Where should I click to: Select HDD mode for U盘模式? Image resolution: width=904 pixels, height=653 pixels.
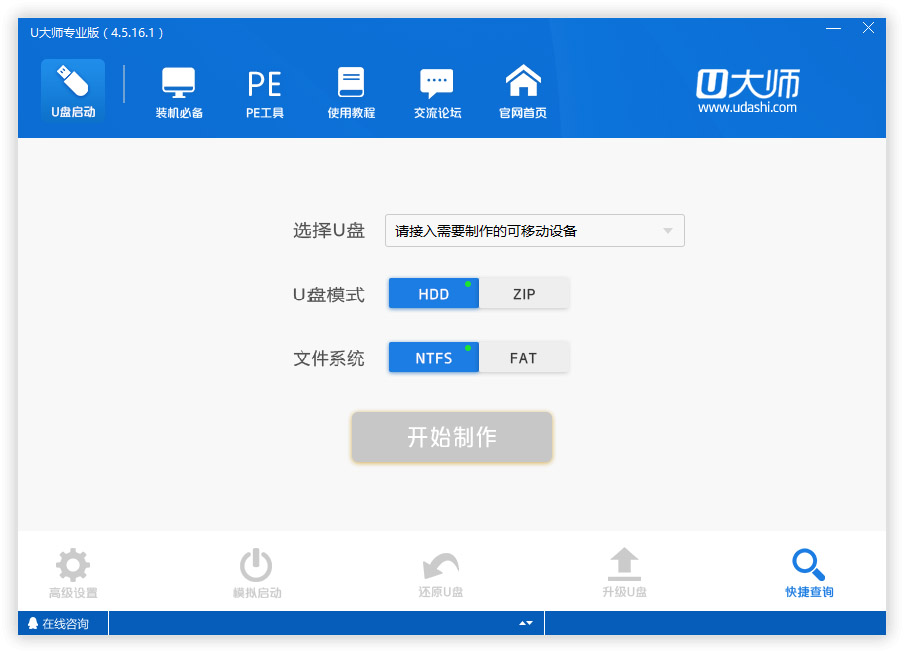point(433,293)
